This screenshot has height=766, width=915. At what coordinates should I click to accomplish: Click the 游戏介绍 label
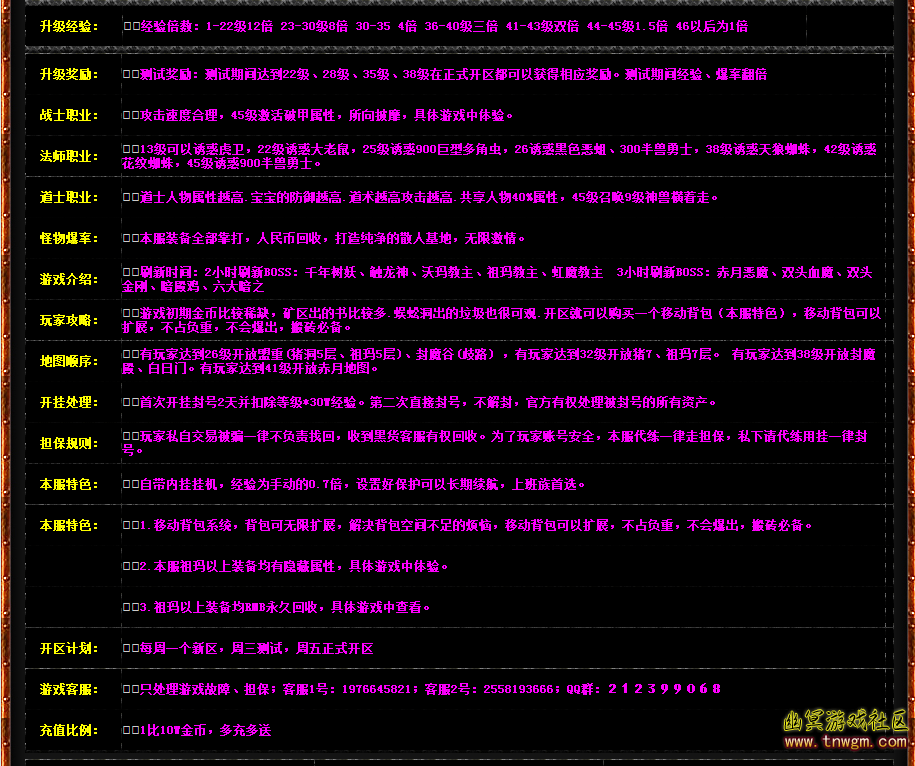pos(69,279)
